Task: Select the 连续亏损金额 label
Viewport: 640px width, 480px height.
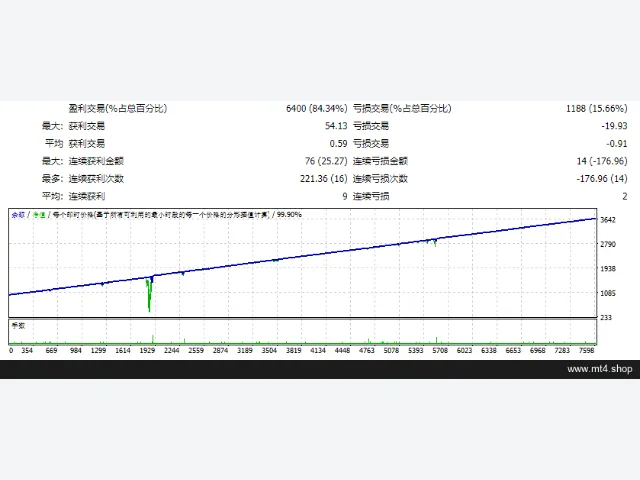Action: 380,161
